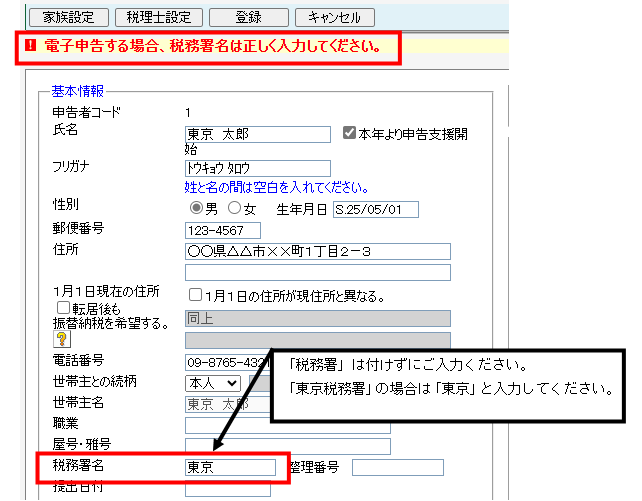Image resolution: width=642 pixels, height=501 pixels.
Task: Click the 申告者コード value 1
Action: pyautogui.click(x=188, y=113)
